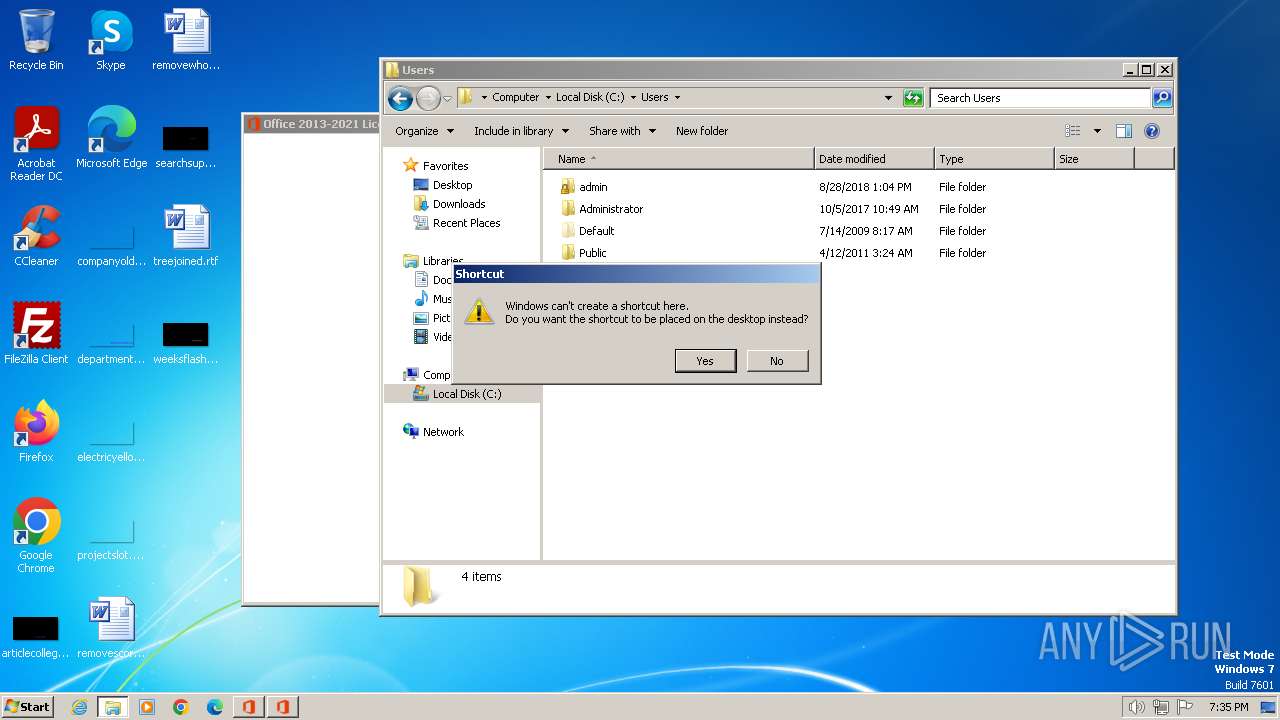
Task: Select Recent Places in the navigation pane
Action: 466,223
